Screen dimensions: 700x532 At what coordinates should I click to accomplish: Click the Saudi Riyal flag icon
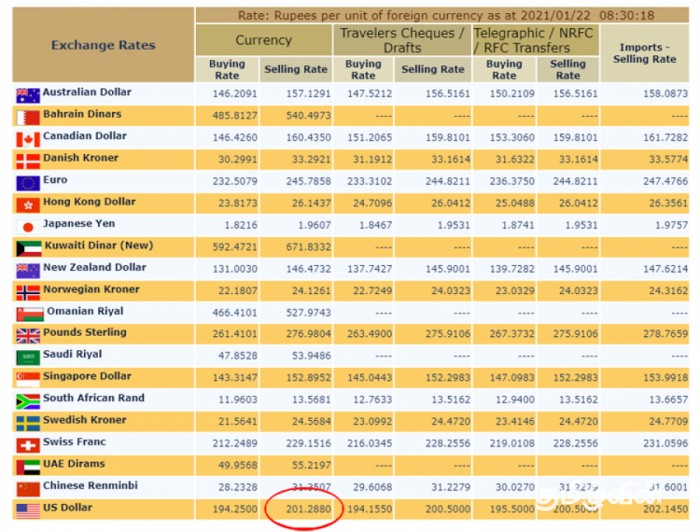(x=27, y=357)
